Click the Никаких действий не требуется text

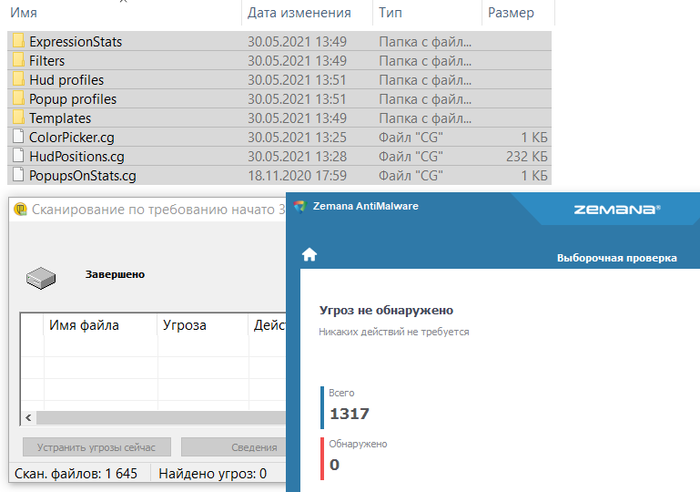tap(394, 332)
